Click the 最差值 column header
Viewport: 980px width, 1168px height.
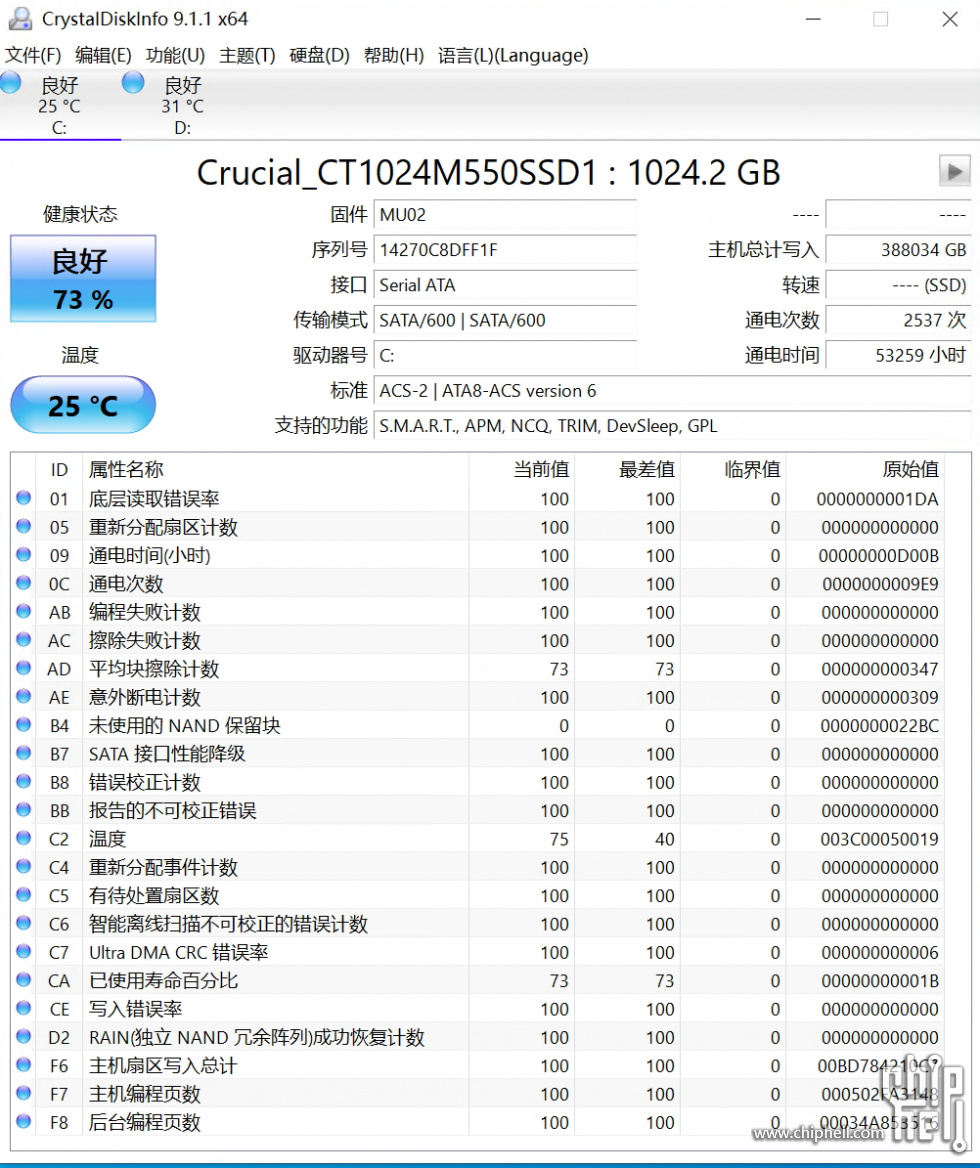tap(628, 469)
